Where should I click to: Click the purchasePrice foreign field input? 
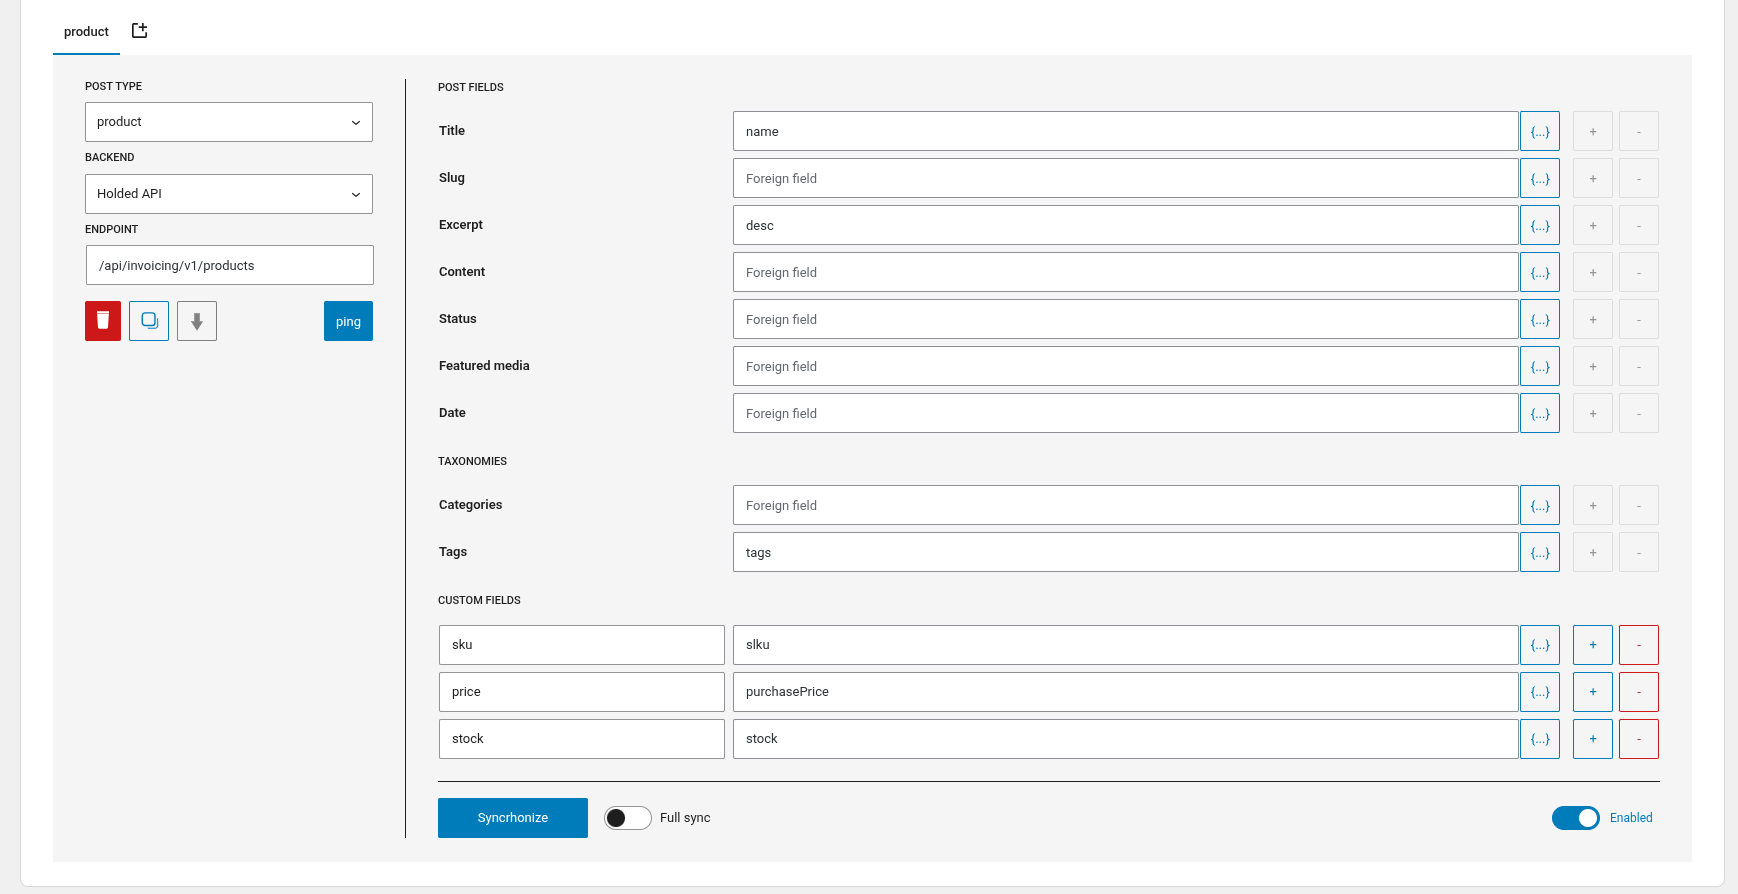pyautogui.click(x=1125, y=692)
